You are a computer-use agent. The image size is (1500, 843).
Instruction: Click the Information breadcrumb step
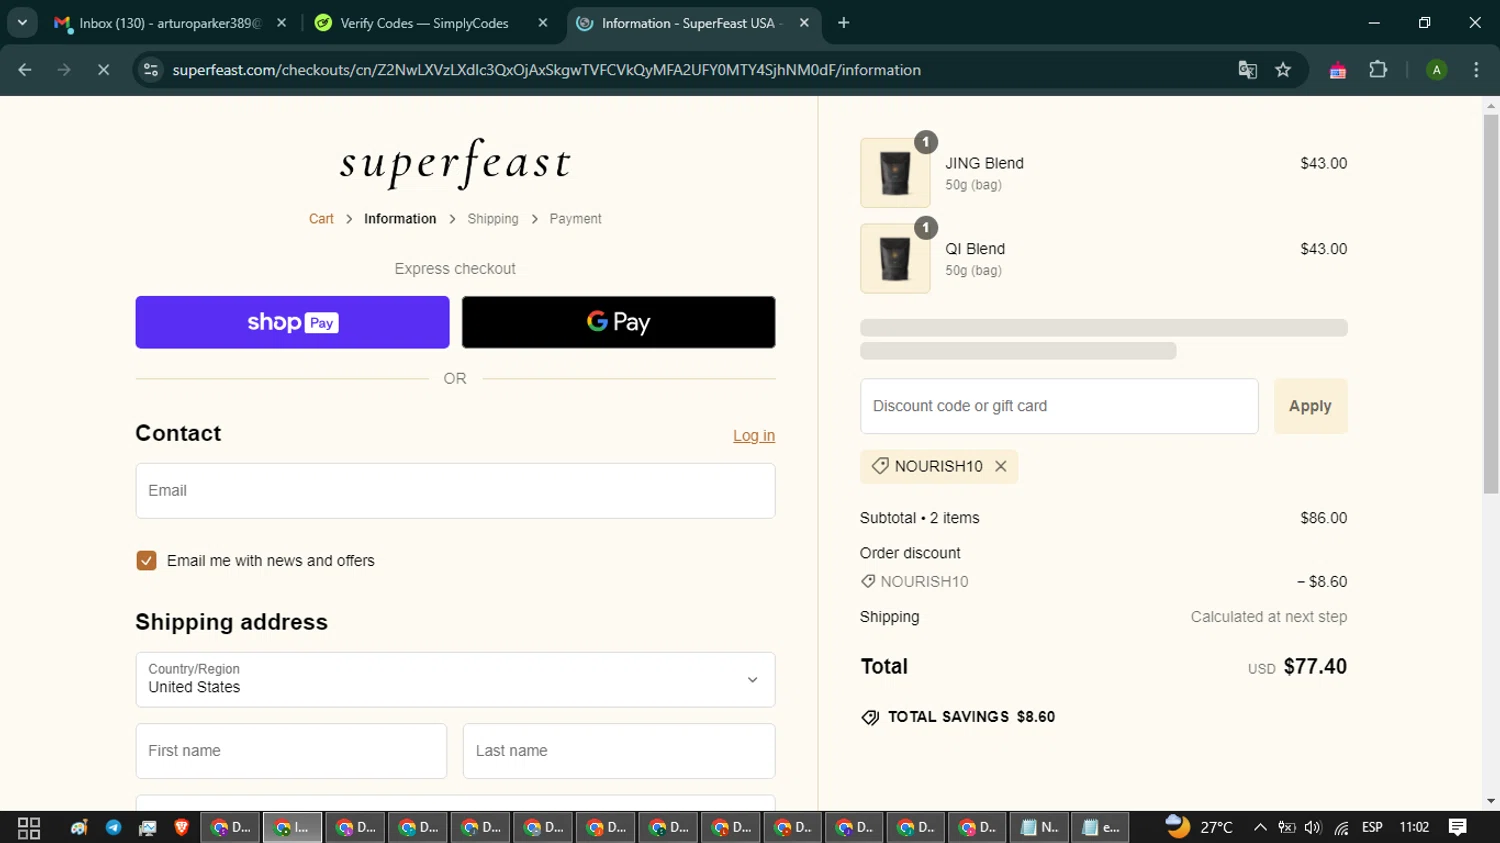coord(400,219)
